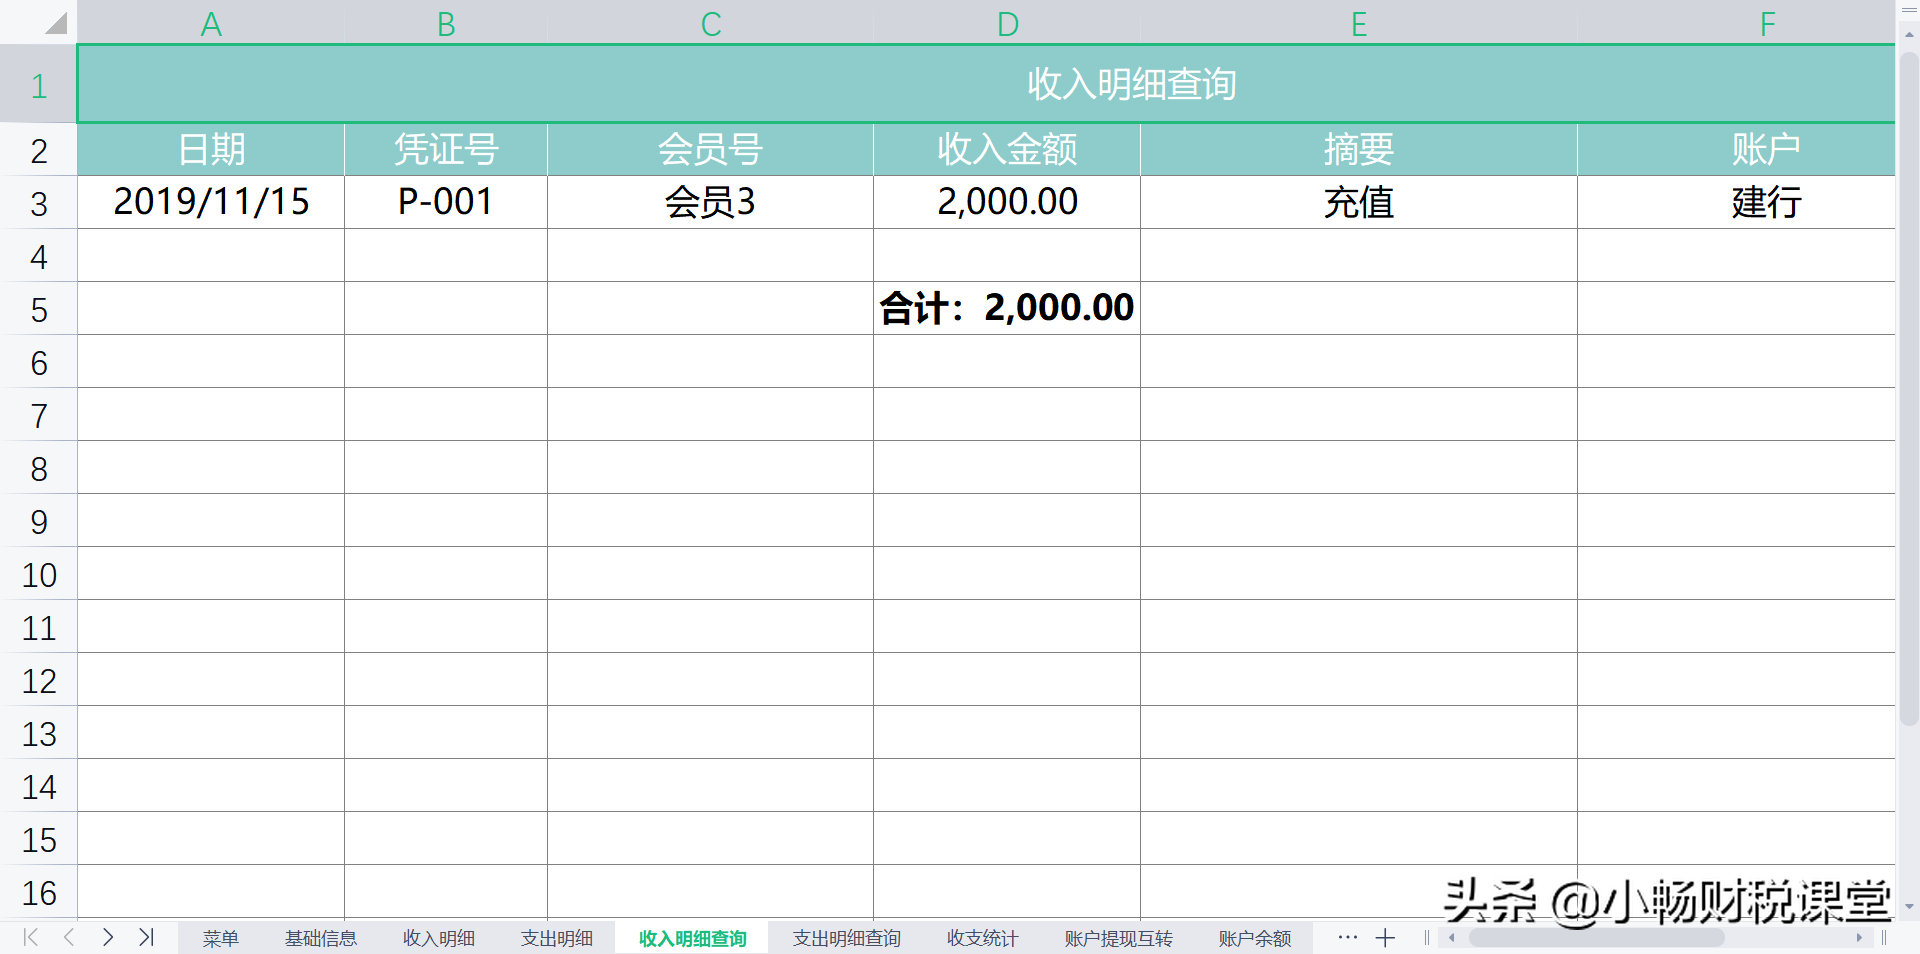Switch to the 收支统计 sheet tab
The width and height of the screenshot is (1920, 954).
pyautogui.click(x=981, y=938)
